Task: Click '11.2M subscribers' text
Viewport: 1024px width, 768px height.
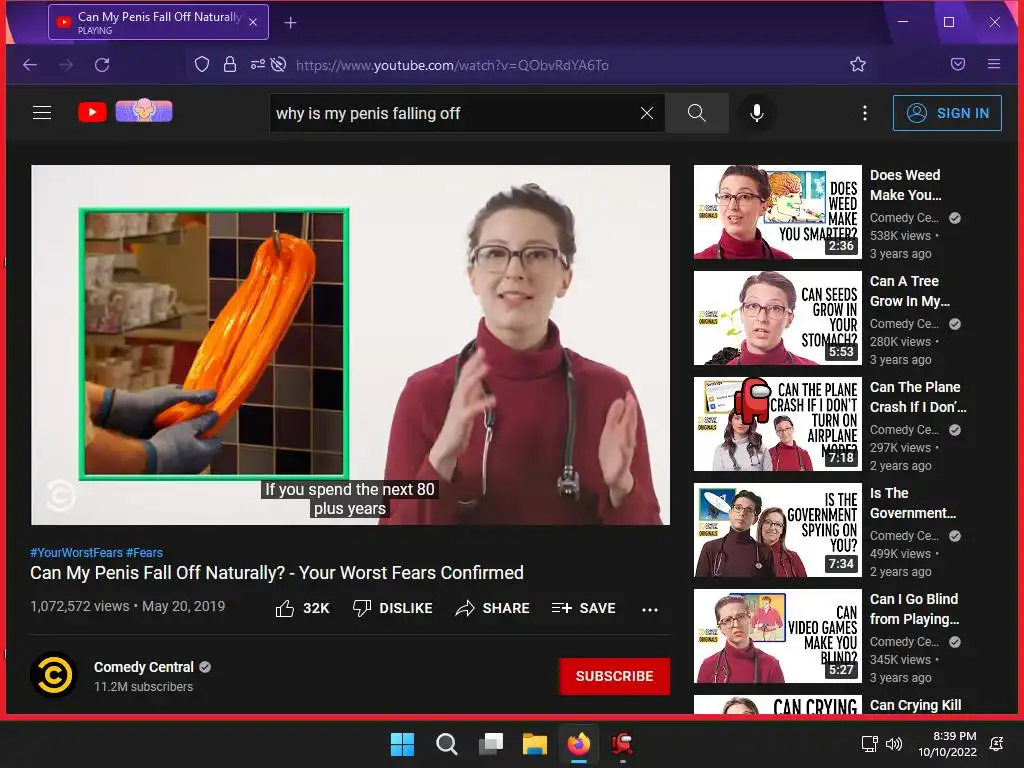Action: click(144, 686)
